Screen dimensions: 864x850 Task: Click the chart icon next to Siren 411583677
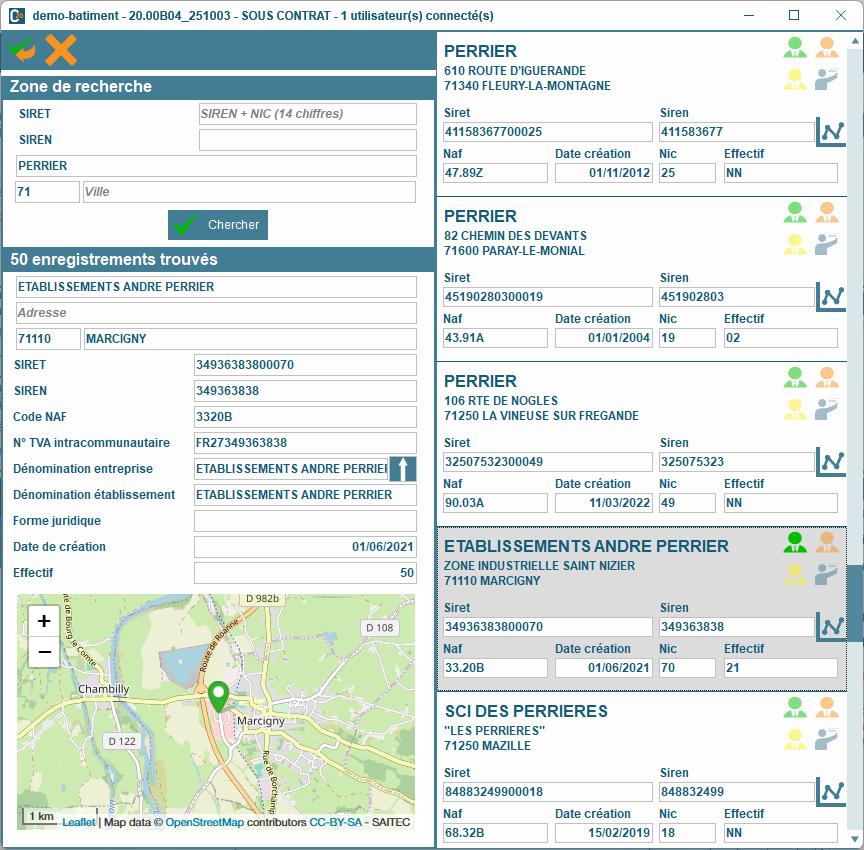(831, 131)
